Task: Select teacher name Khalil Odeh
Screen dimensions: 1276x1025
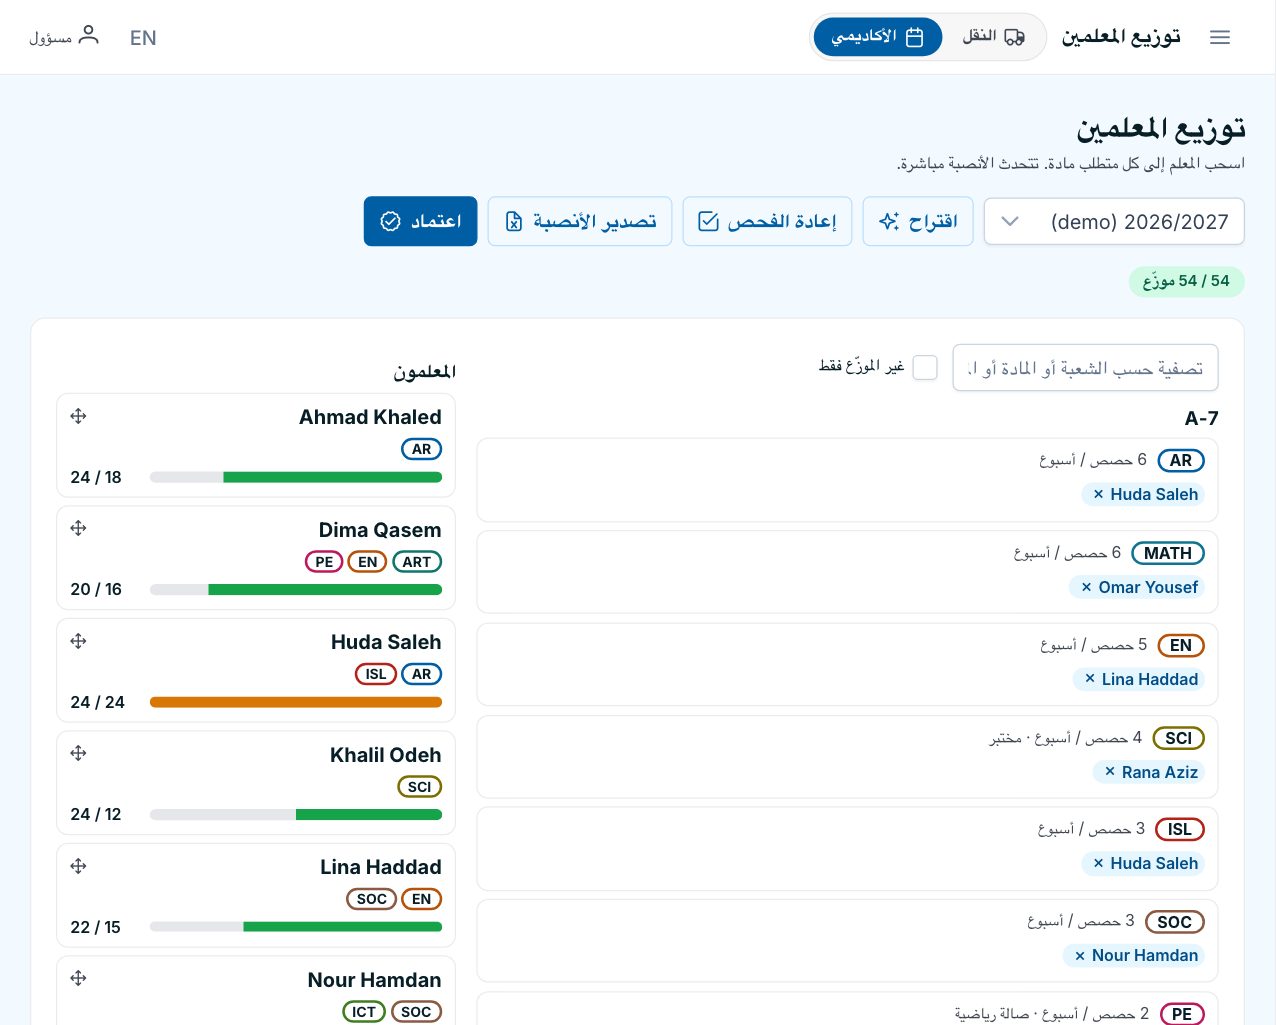Action: (x=386, y=755)
